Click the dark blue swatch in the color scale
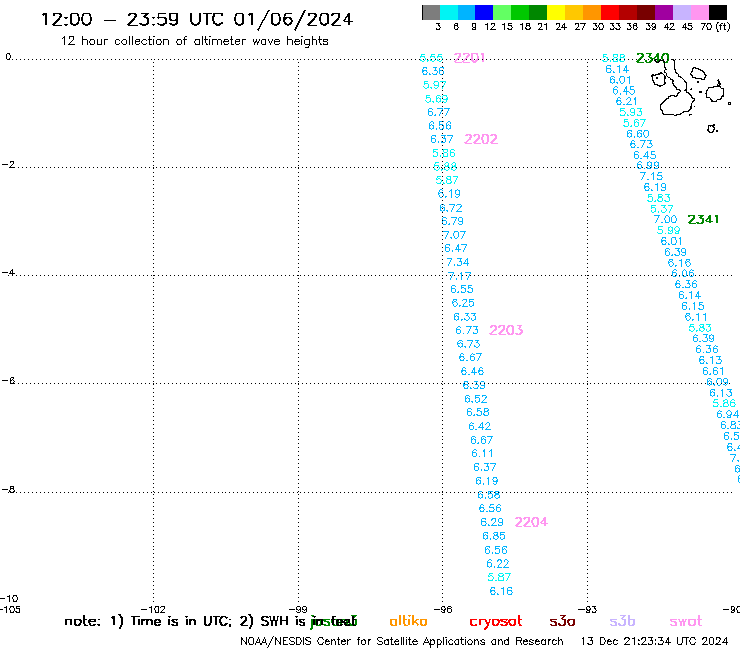 pos(484,12)
